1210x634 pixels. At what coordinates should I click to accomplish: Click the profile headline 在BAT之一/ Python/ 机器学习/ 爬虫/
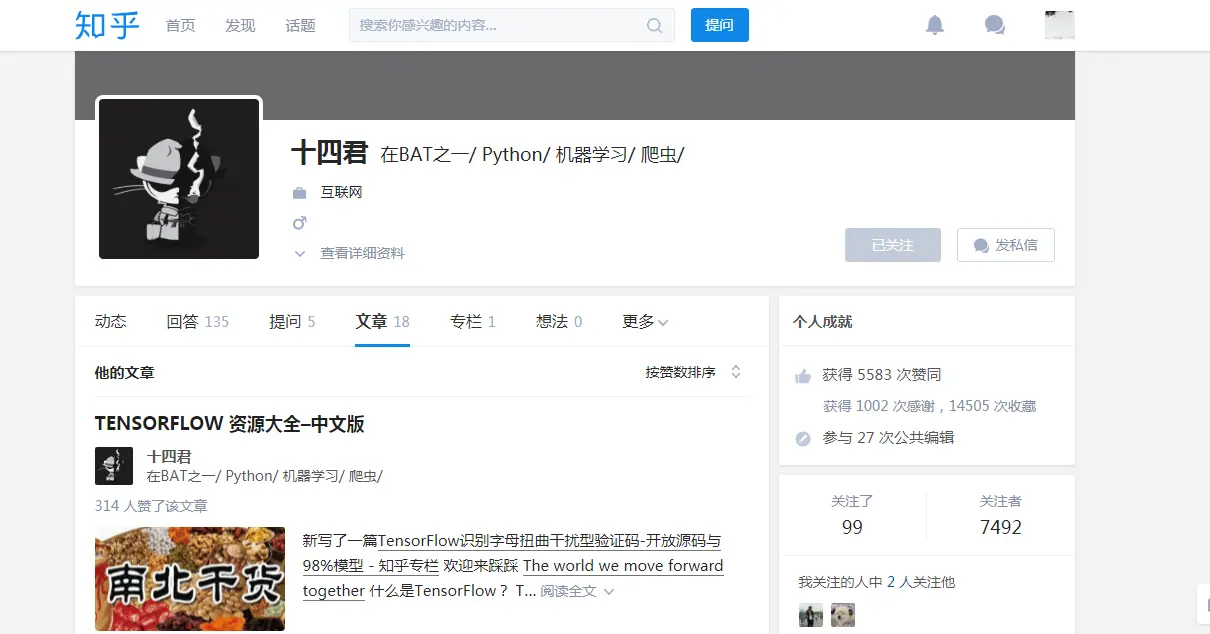(x=532, y=154)
